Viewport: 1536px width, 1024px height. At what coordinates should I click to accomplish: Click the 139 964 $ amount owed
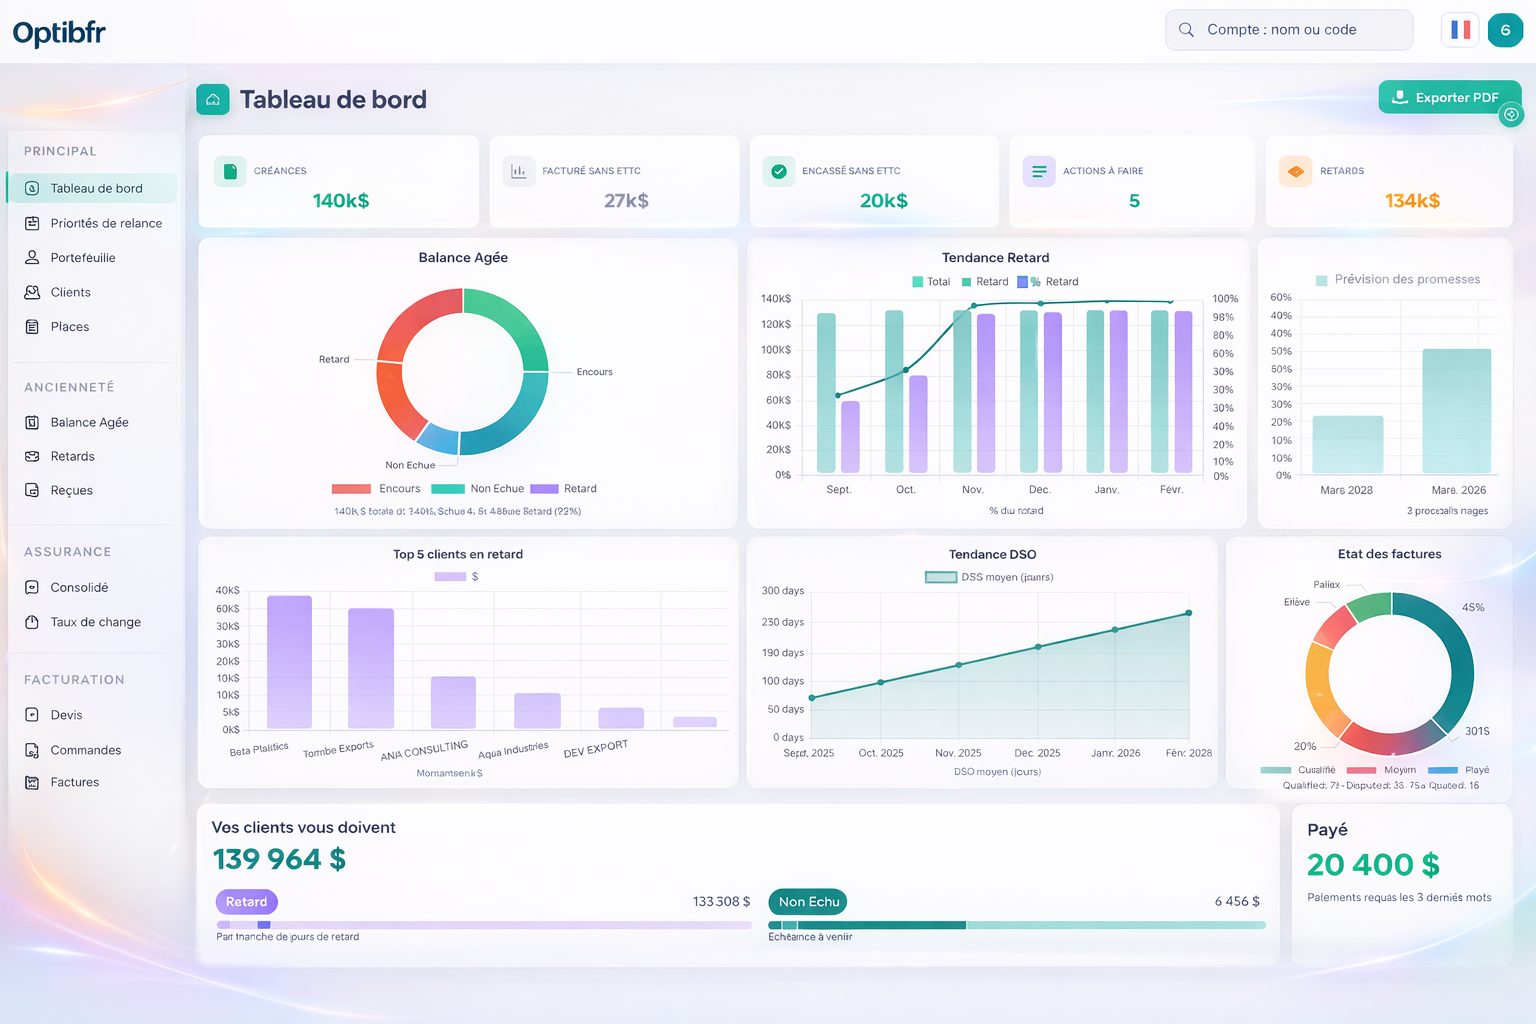point(279,859)
